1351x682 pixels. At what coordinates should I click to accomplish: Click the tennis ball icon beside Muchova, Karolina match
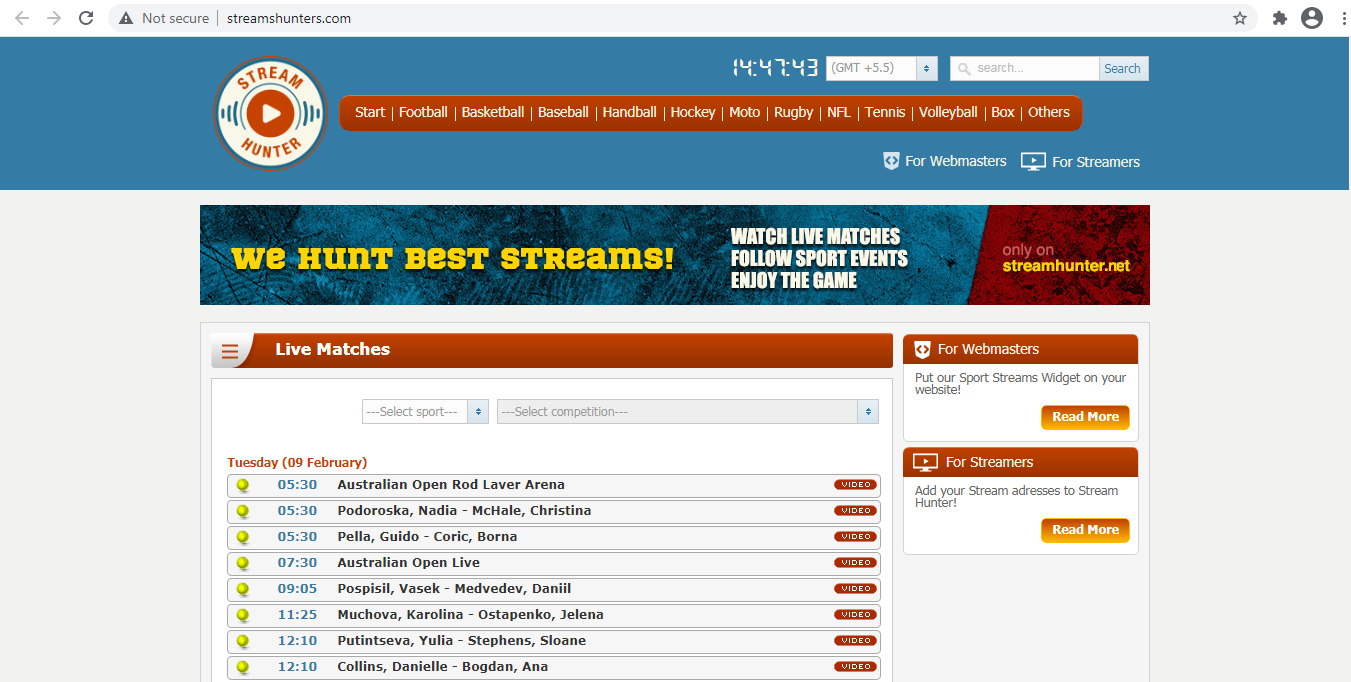(242, 616)
